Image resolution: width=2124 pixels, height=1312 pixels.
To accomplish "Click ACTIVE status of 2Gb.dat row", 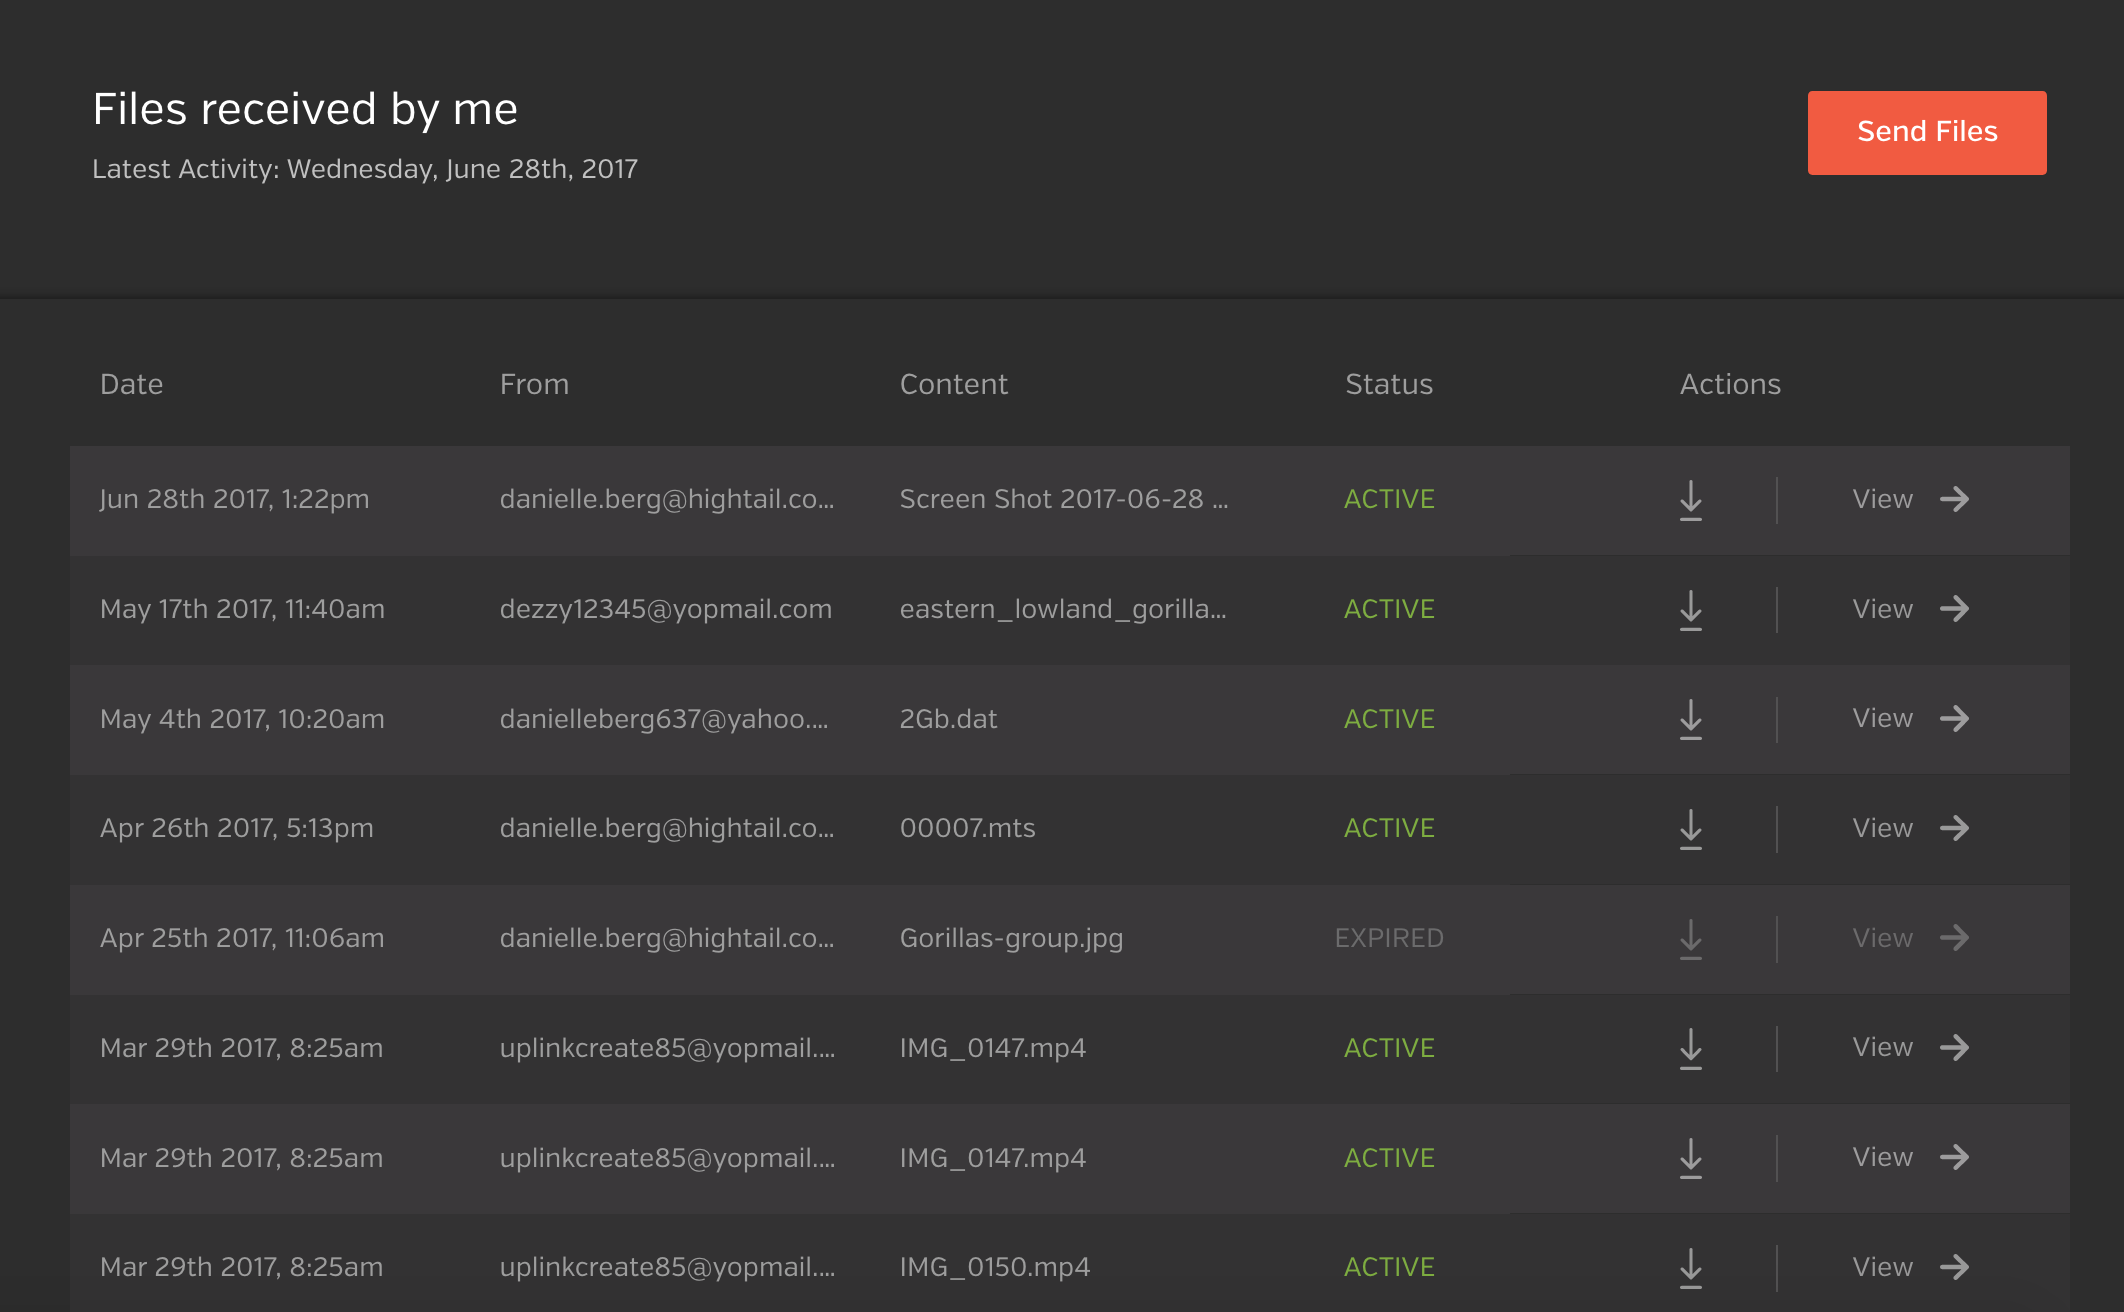I will coord(1388,719).
